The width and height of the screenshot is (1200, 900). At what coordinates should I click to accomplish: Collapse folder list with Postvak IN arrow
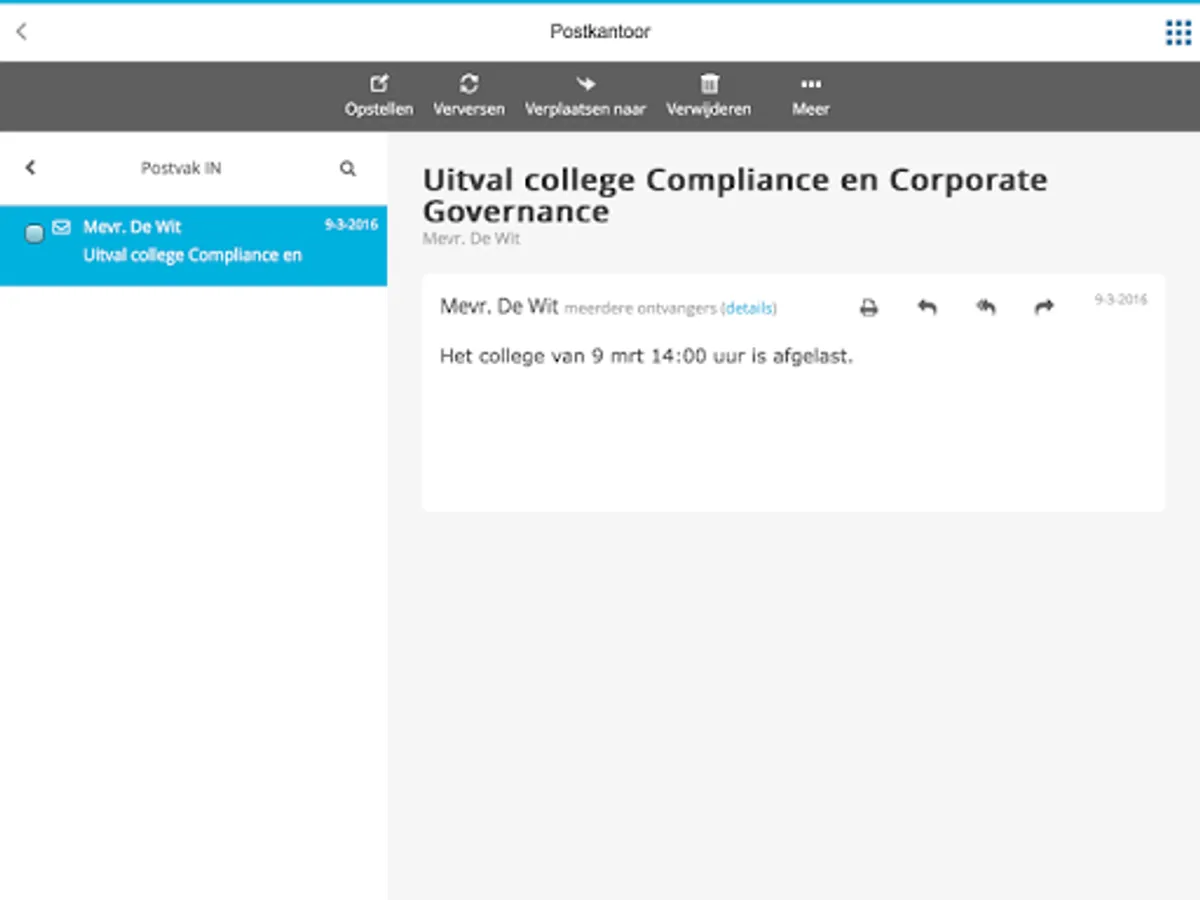[x=30, y=168]
